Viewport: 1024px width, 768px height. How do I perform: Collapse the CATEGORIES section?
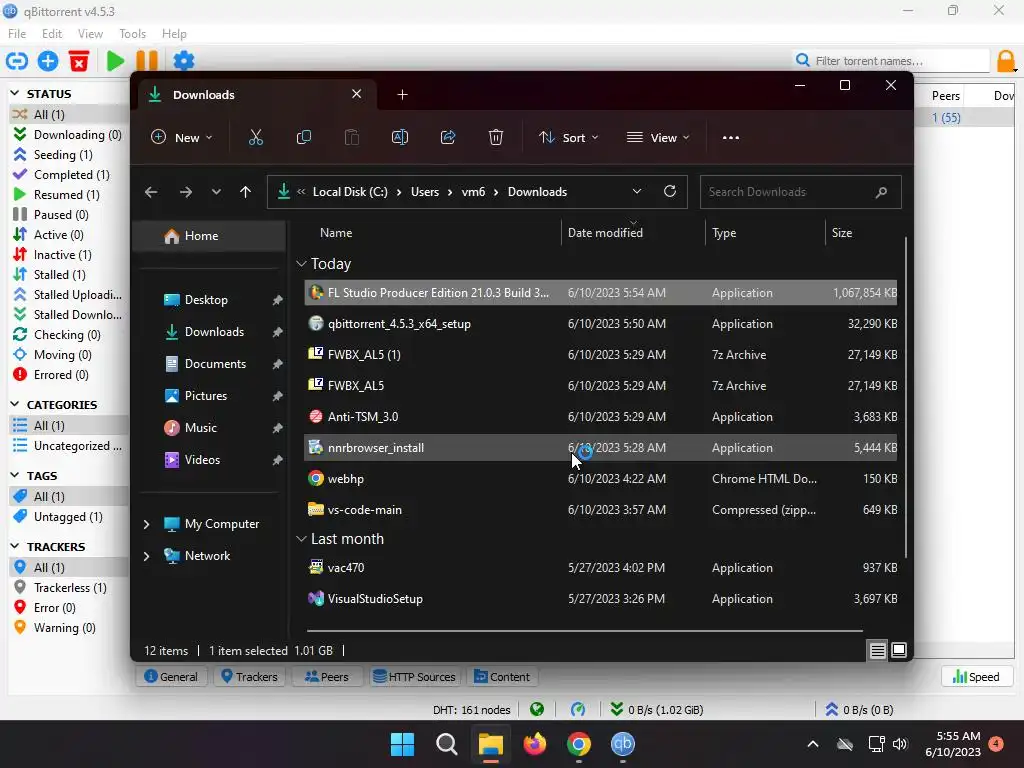coord(15,404)
